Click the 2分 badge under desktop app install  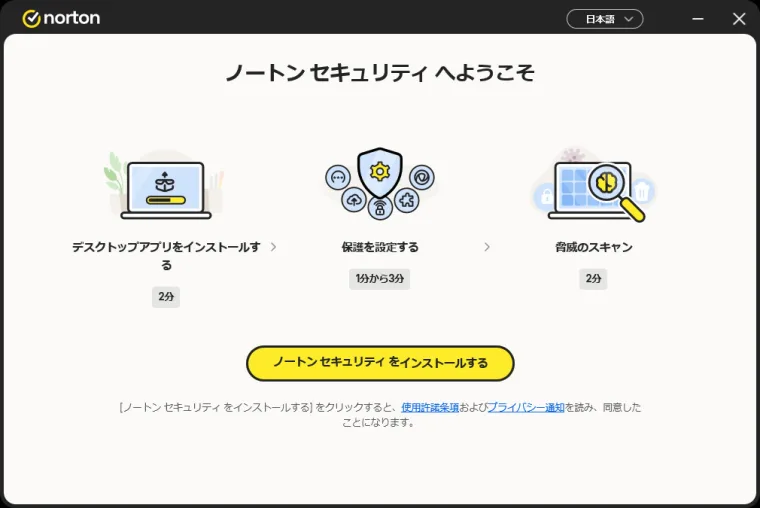[x=166, y=297]
